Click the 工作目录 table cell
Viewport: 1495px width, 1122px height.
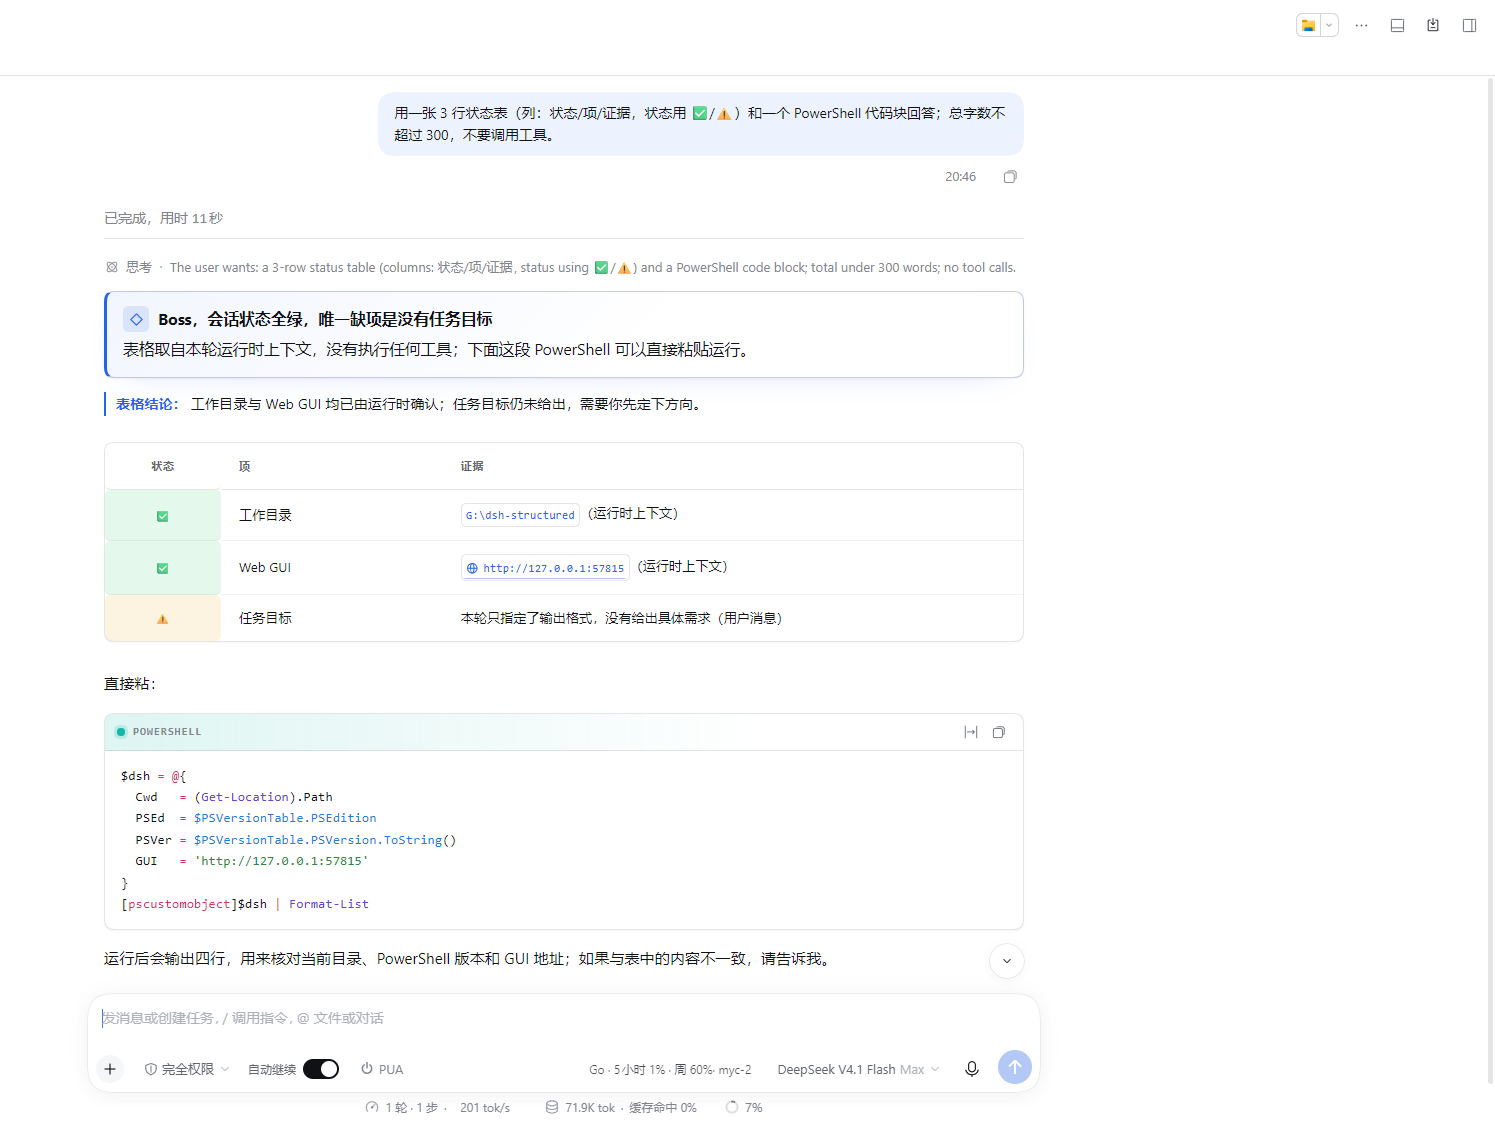tap(265, 515)
